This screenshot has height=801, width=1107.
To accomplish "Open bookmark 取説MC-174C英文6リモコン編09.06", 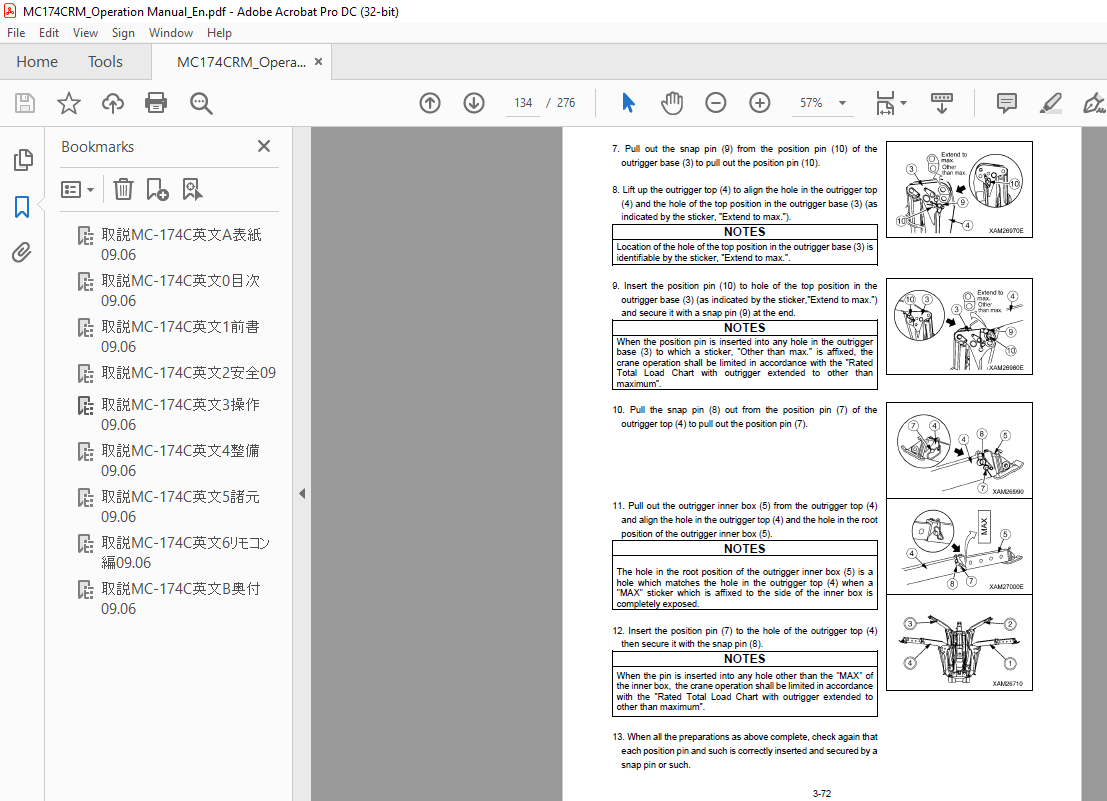I will pyautogui.click(x=185, y=552).
